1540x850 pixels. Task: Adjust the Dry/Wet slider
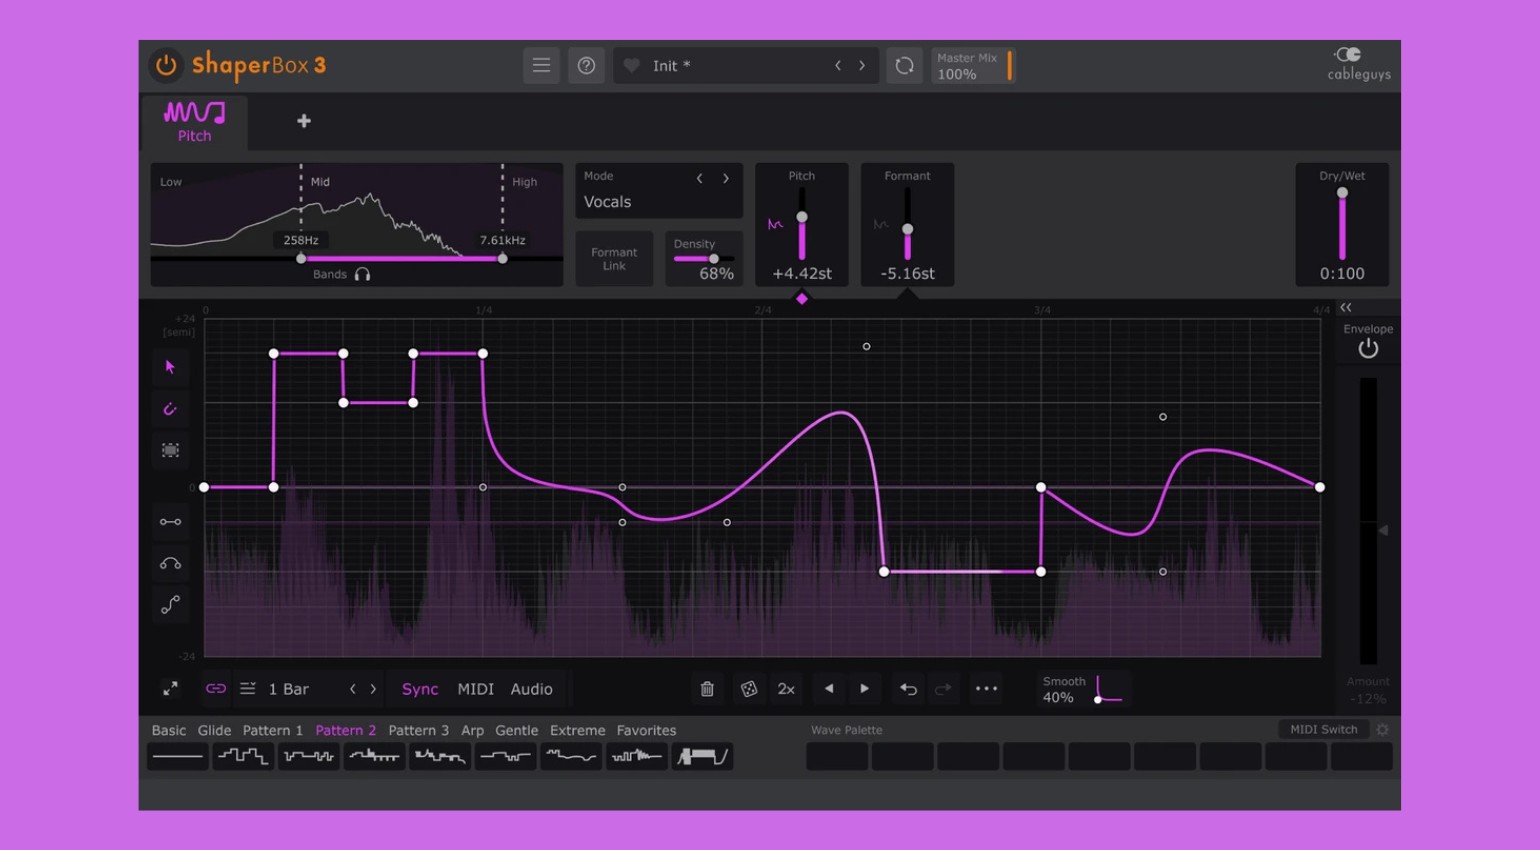1342,224
